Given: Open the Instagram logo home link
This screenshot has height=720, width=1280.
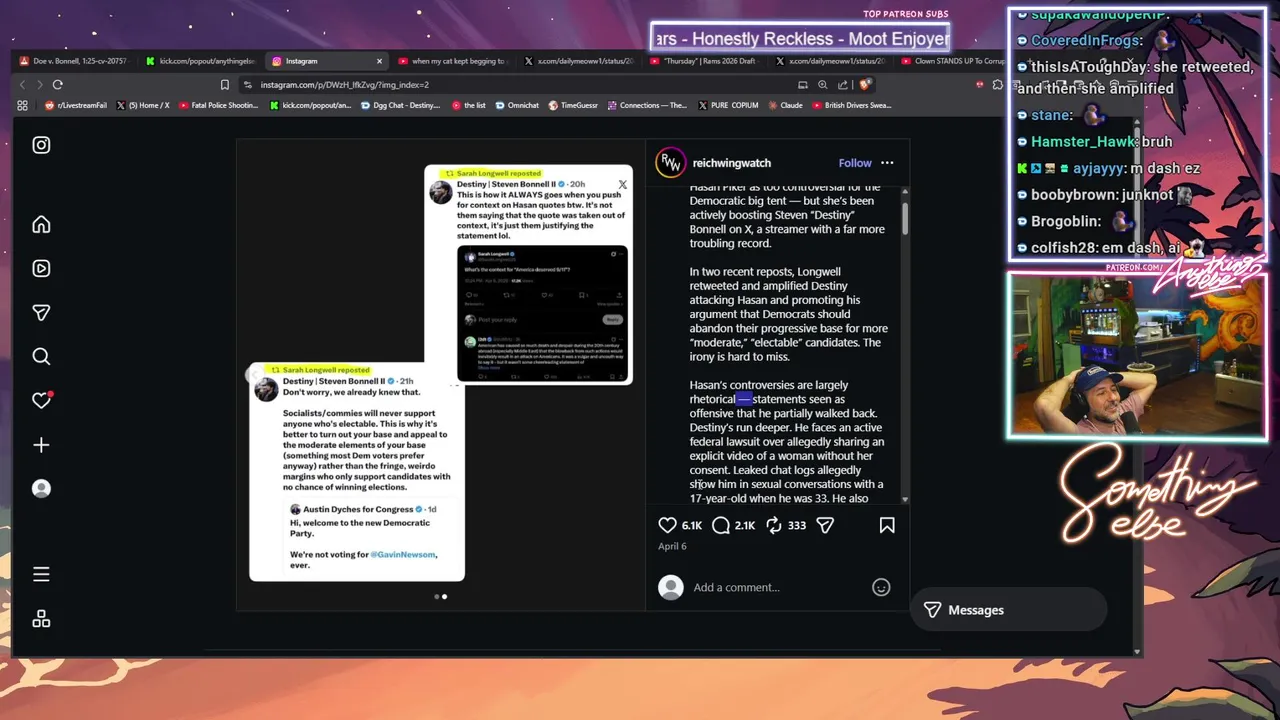Looking at the screenshot, I should tap(41, 145).
